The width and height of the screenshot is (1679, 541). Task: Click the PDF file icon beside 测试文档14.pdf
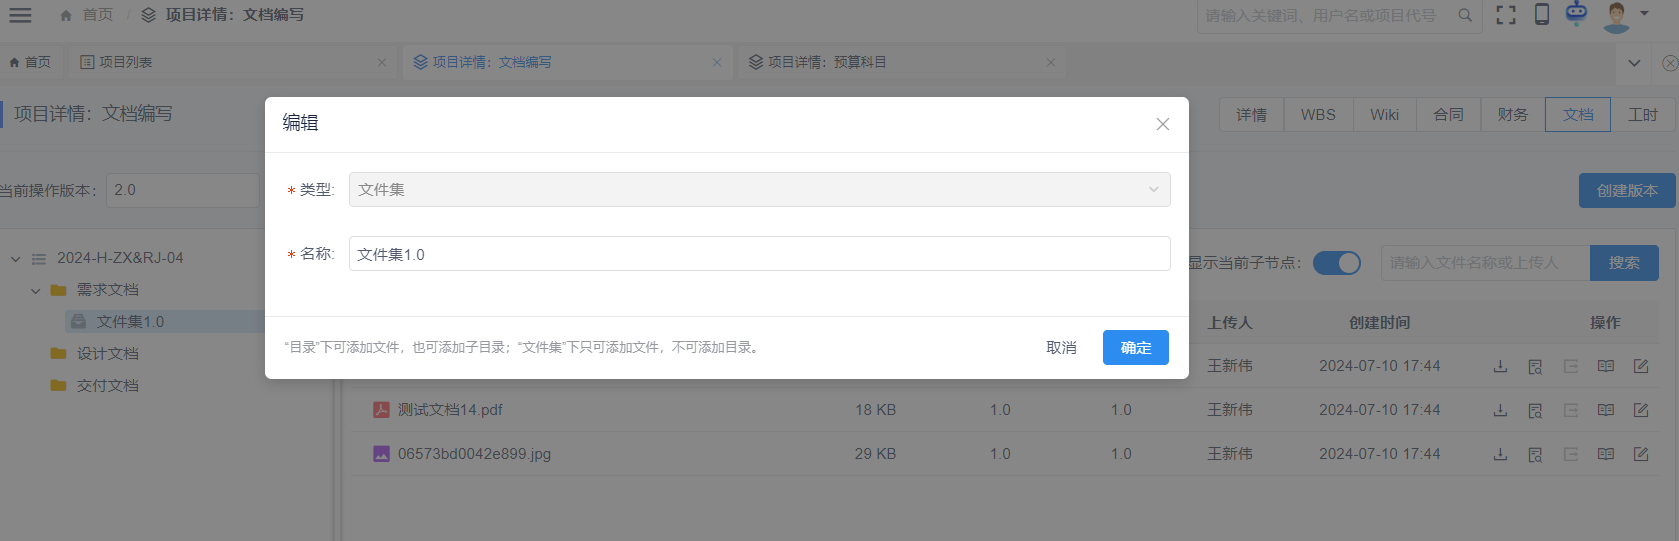381,410
